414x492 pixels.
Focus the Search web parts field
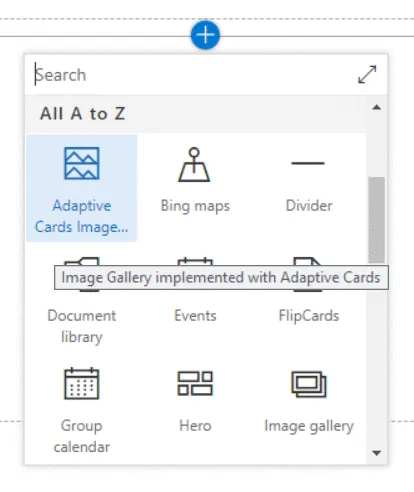(190, 75)
